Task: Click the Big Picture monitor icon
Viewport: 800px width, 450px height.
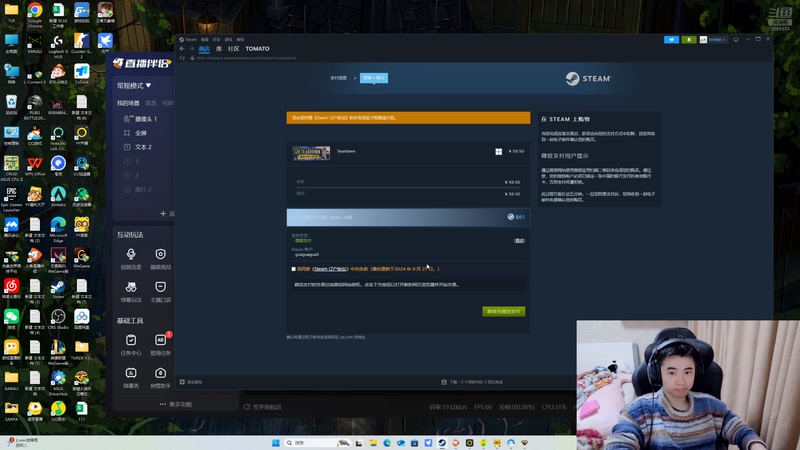Action: (736, 39)
